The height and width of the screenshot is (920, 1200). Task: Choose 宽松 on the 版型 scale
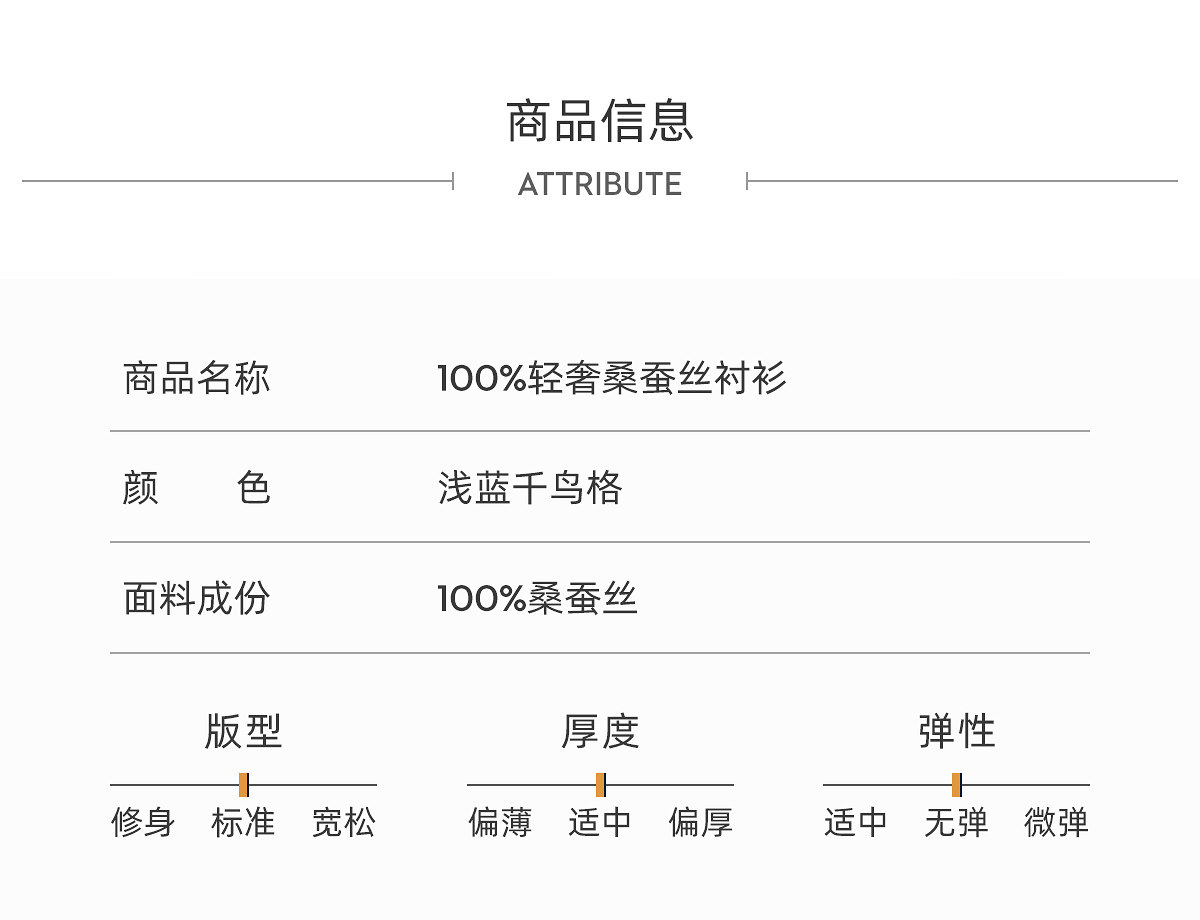[344, 823]
